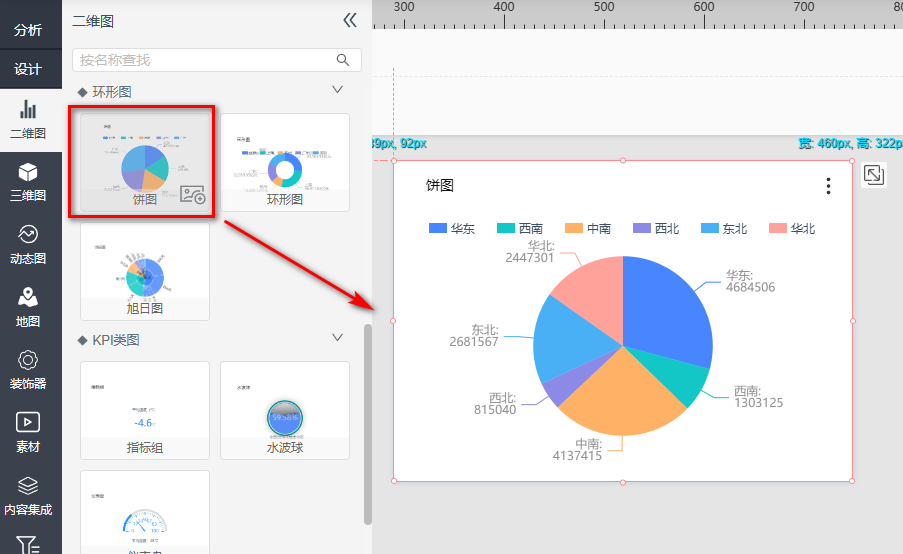Switch to the 设计 tab
Image resolution: width=903 pixels, height=554 pixels.
[x=28, y=69]
